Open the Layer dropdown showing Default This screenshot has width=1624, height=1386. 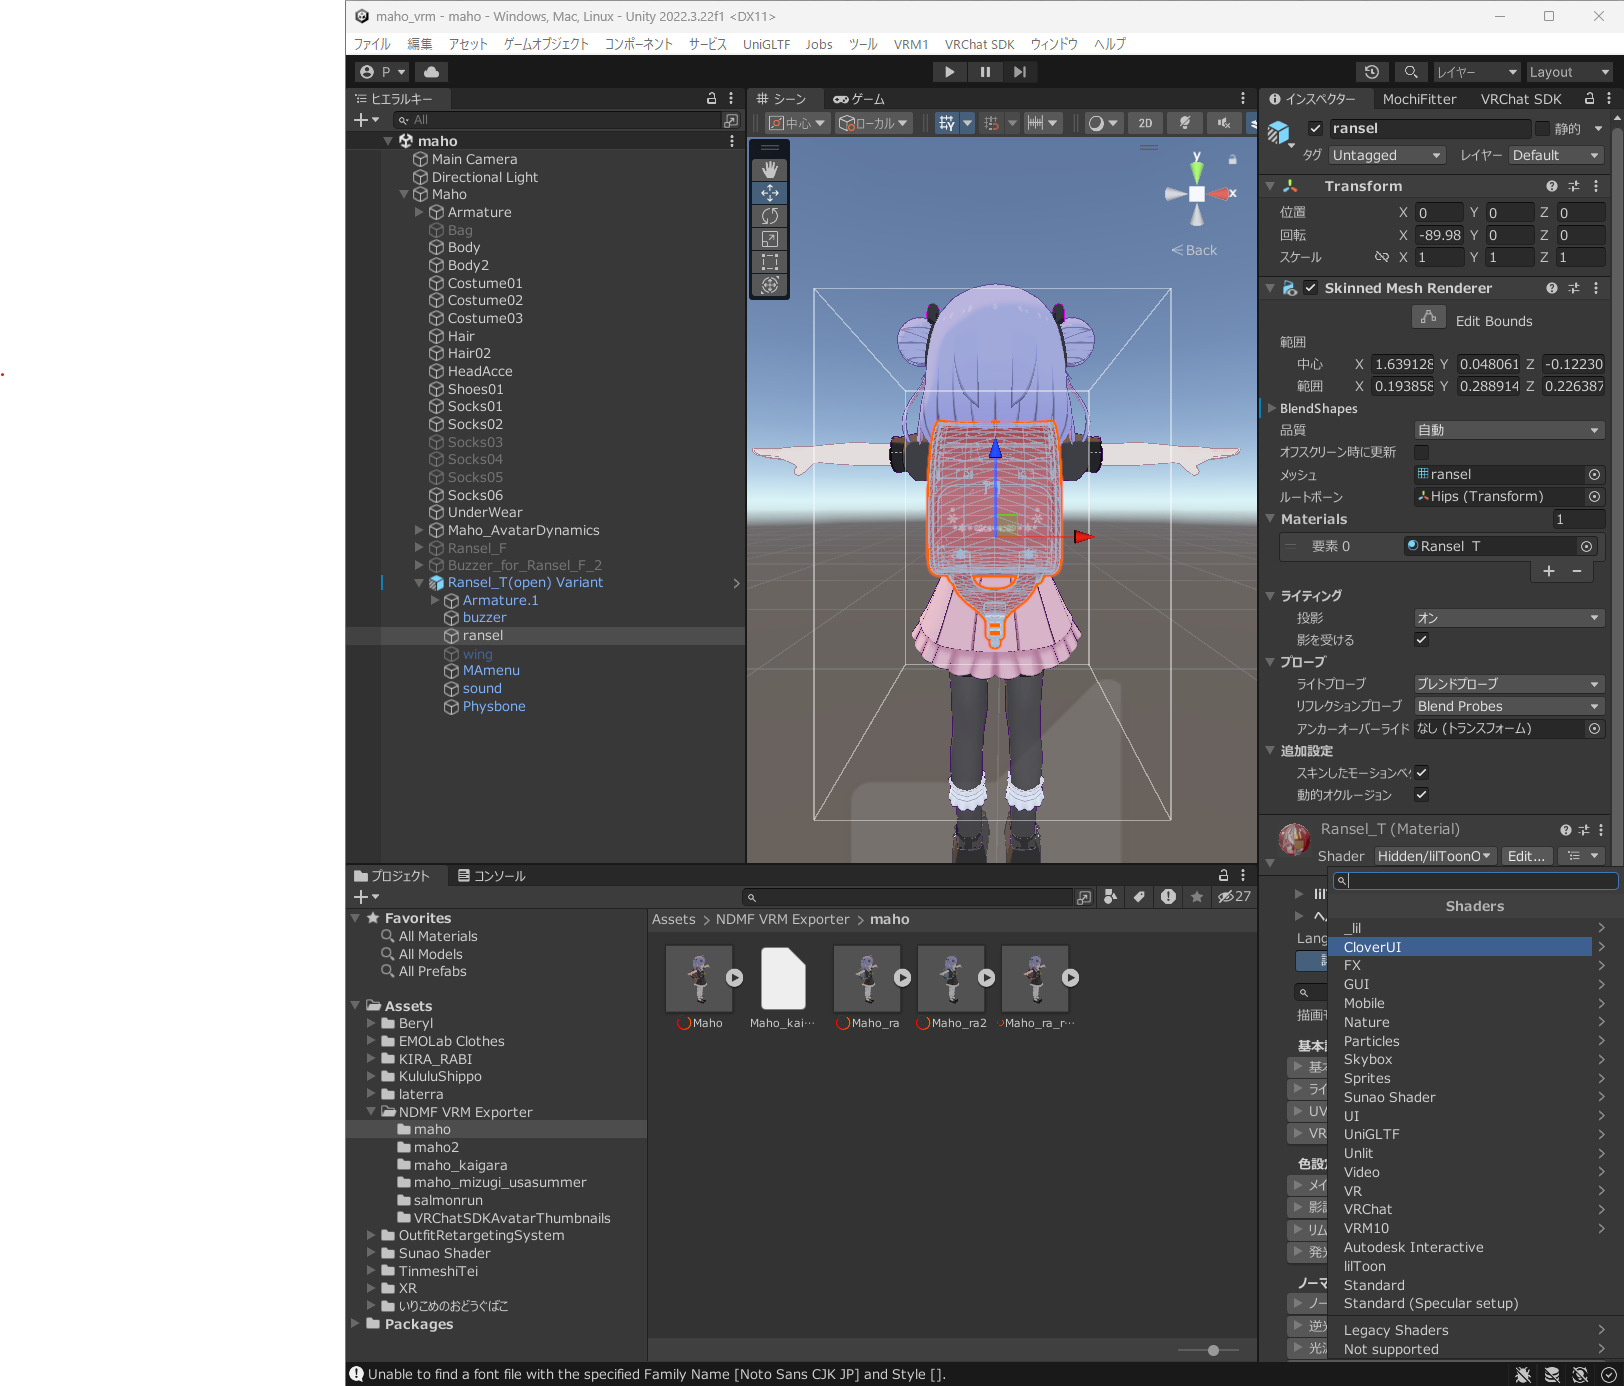coord(1555,155)
